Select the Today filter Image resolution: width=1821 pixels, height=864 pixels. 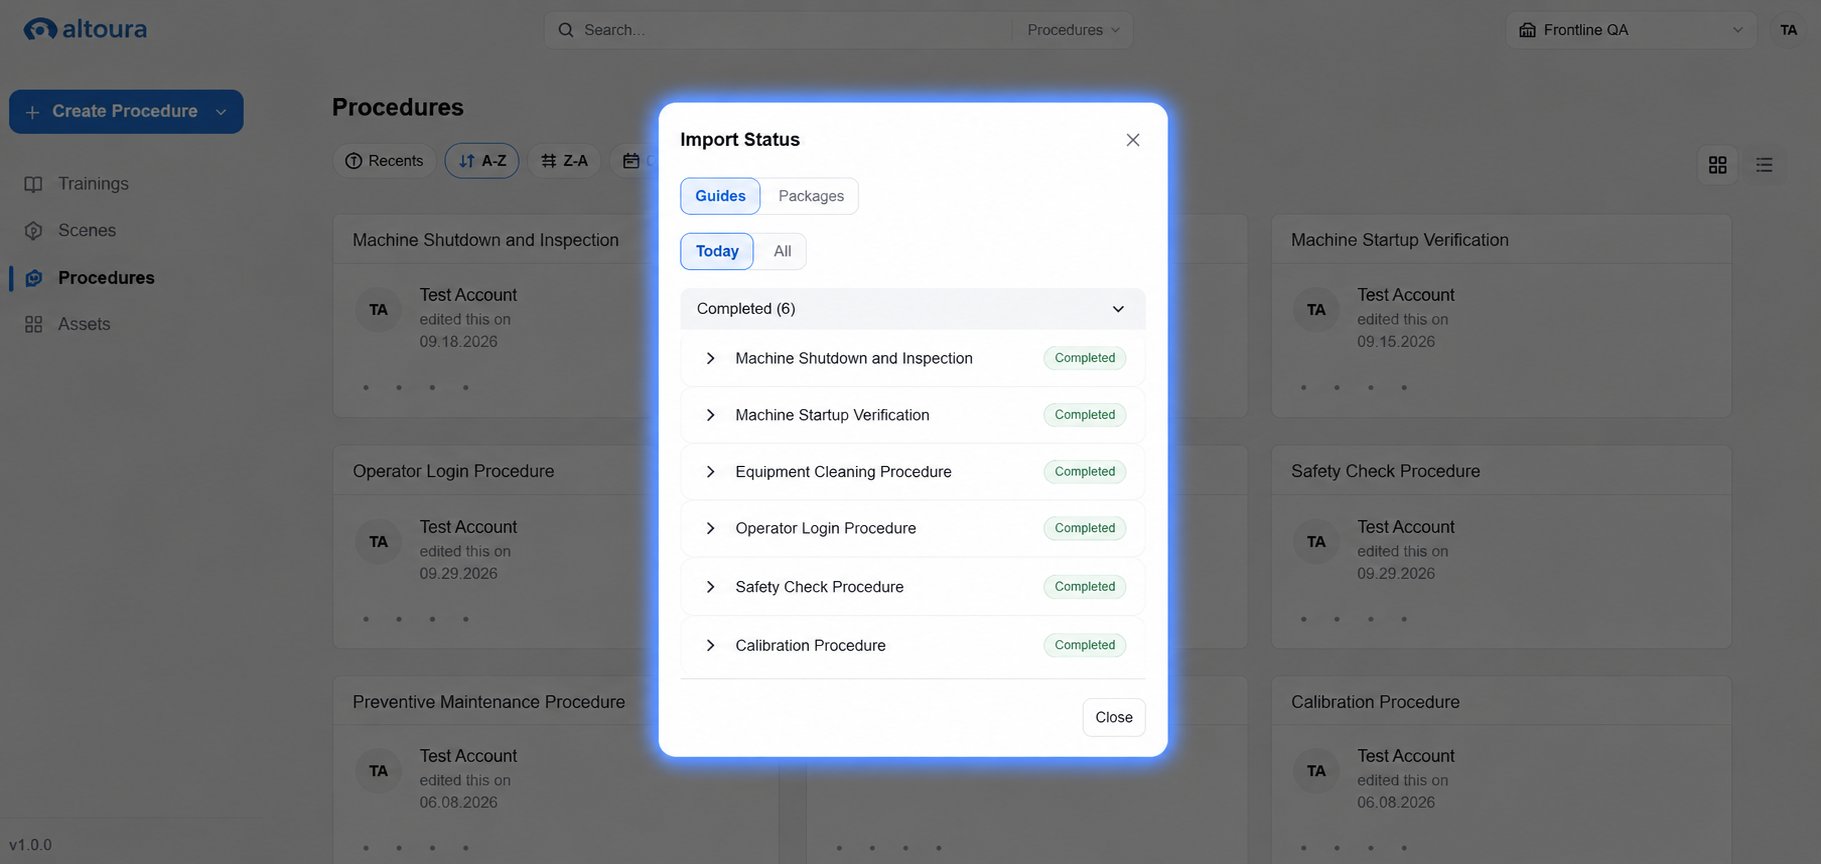tap(717, 251)
